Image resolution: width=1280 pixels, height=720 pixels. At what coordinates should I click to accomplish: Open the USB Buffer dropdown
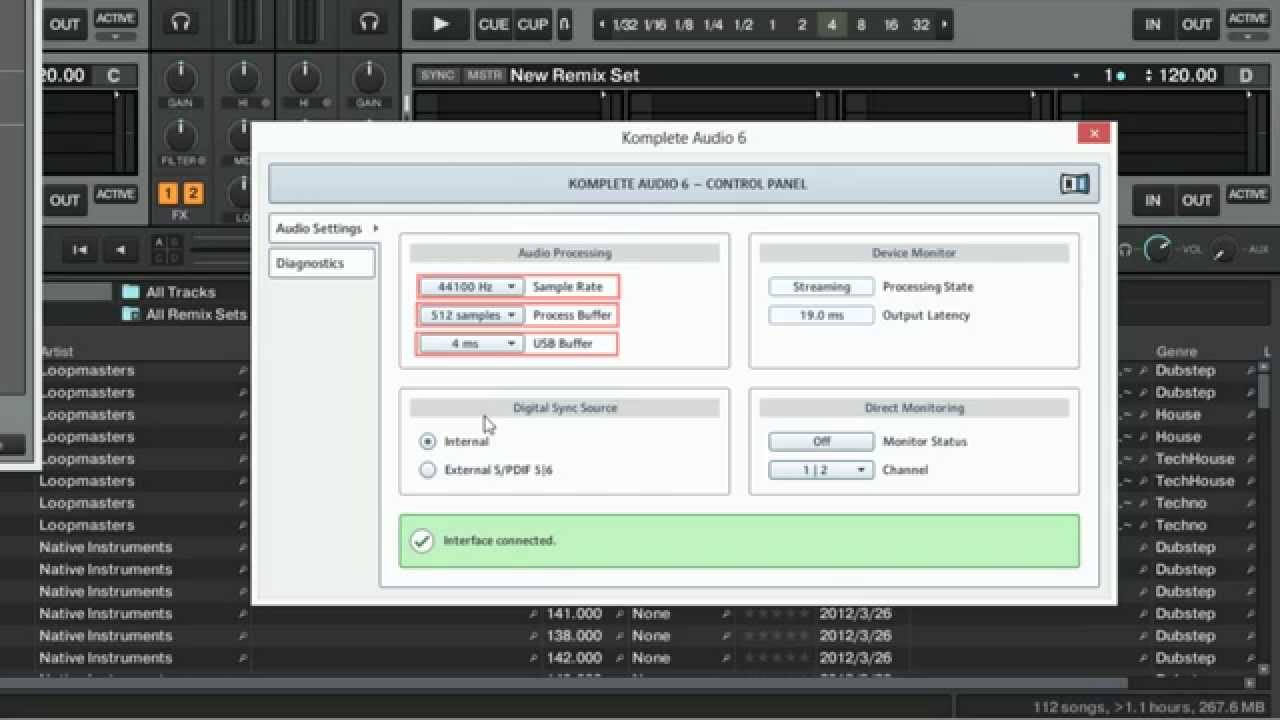click(x=470, y=343)
